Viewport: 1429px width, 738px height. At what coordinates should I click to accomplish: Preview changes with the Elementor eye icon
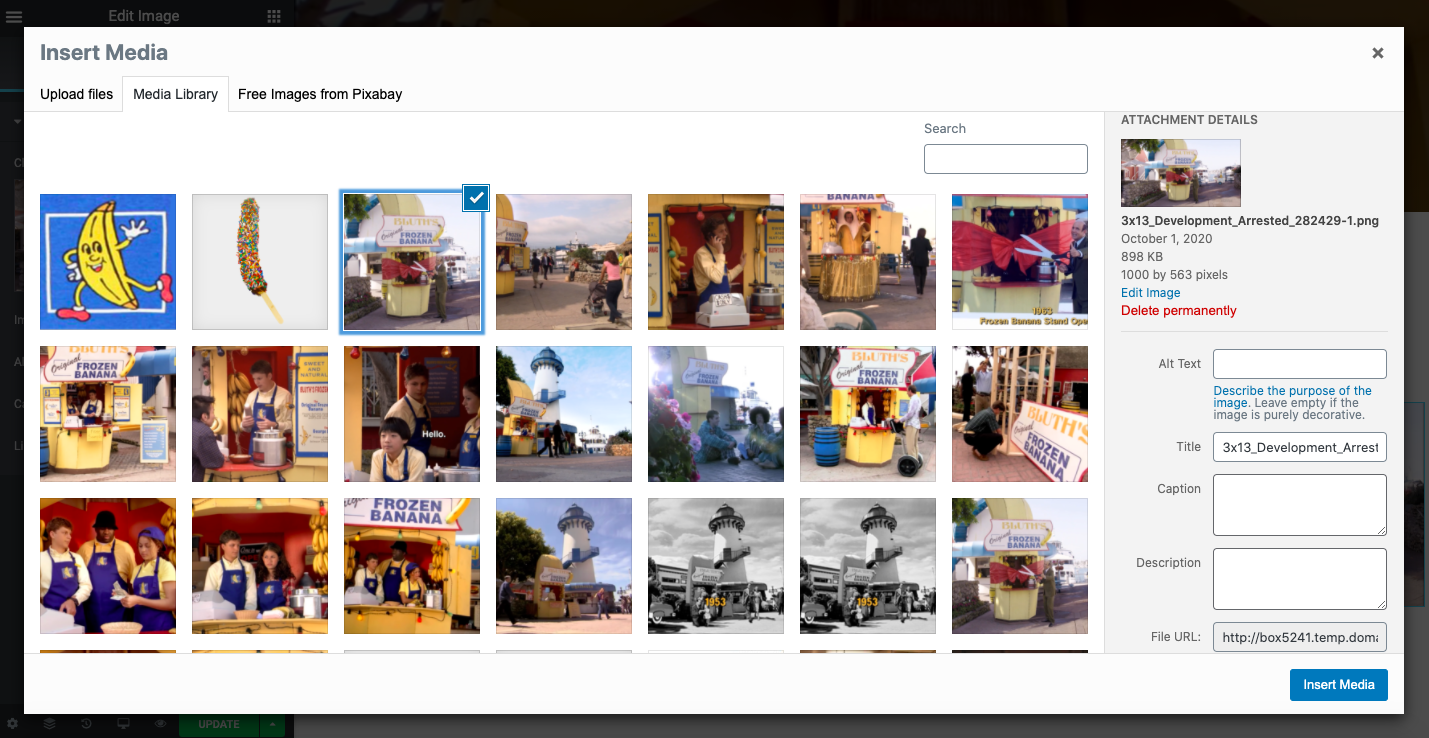point(160,723)
